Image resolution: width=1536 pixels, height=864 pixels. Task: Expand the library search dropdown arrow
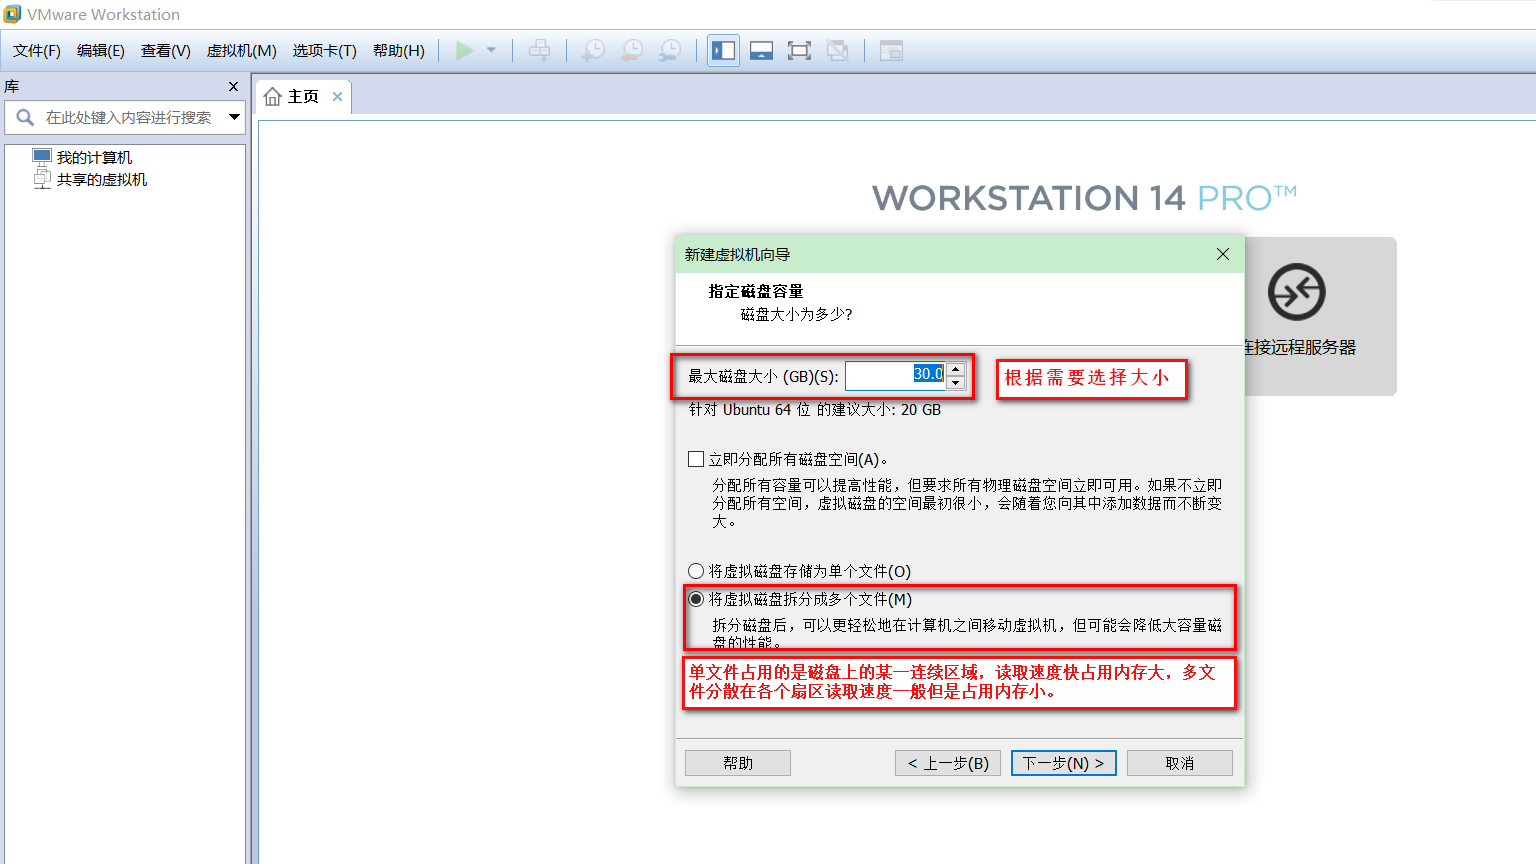236,117
